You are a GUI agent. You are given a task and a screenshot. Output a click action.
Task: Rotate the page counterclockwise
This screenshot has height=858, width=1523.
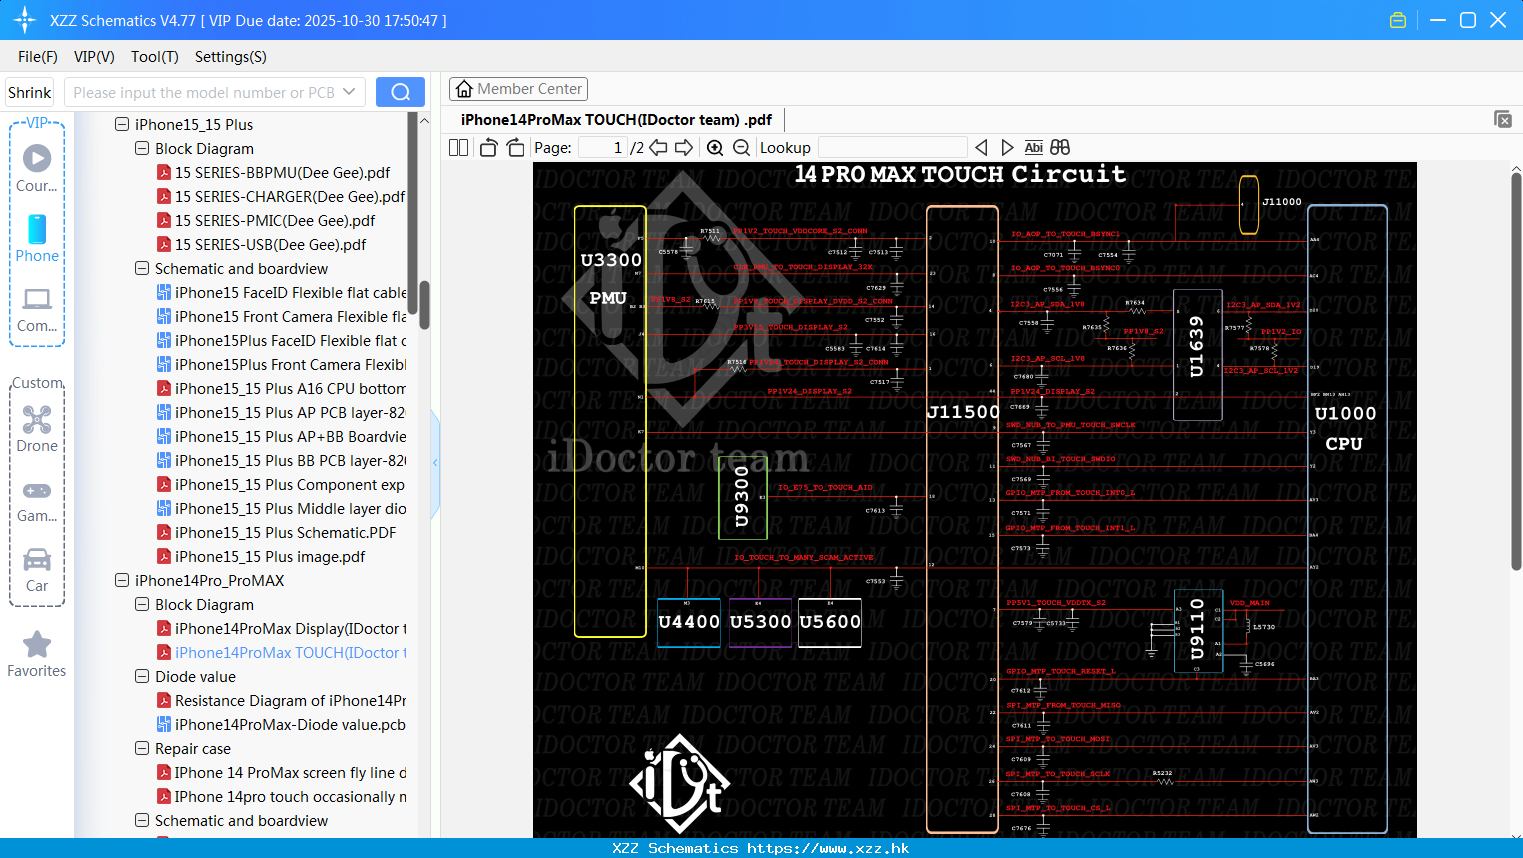(488, 147)
